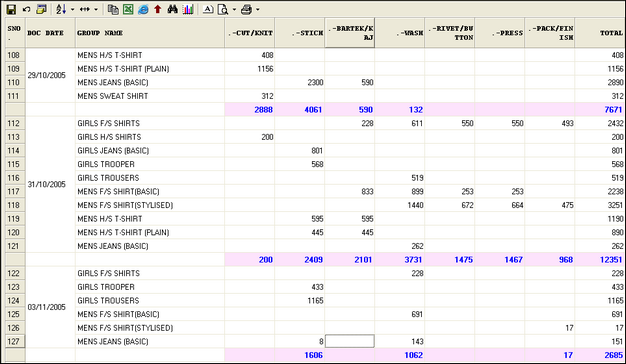Click the cascading windows toolbar icon
This screenshot has height=364, width=626.
coord(42,9)
